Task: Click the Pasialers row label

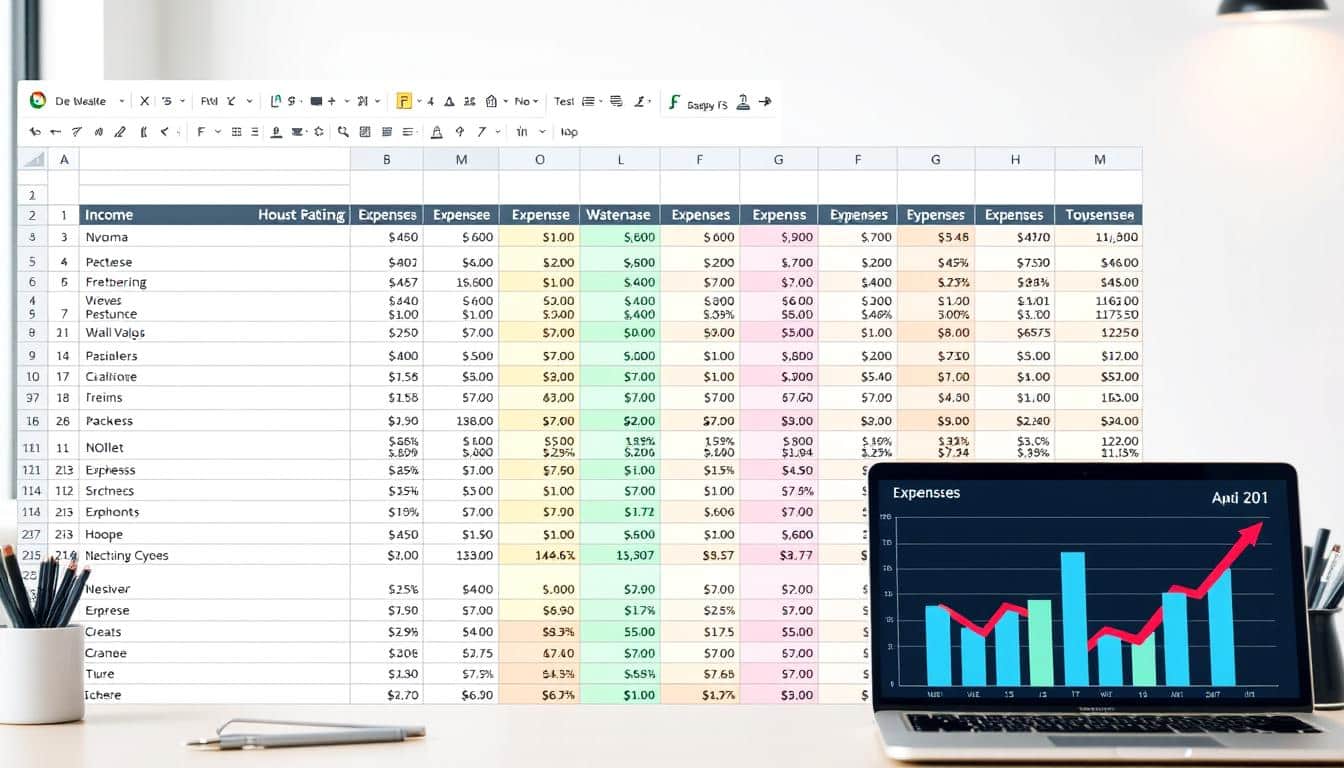Action: [x=112, y=356]
